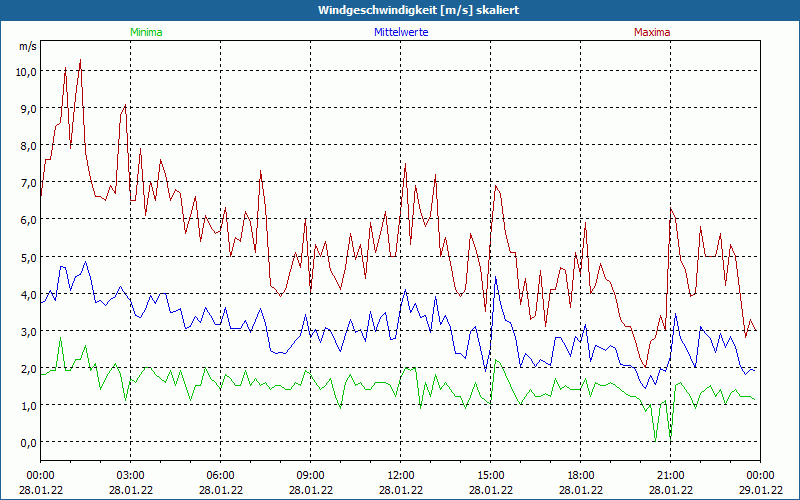
Task: Click the 29.01.22 date label
Action: coord(760,490)
